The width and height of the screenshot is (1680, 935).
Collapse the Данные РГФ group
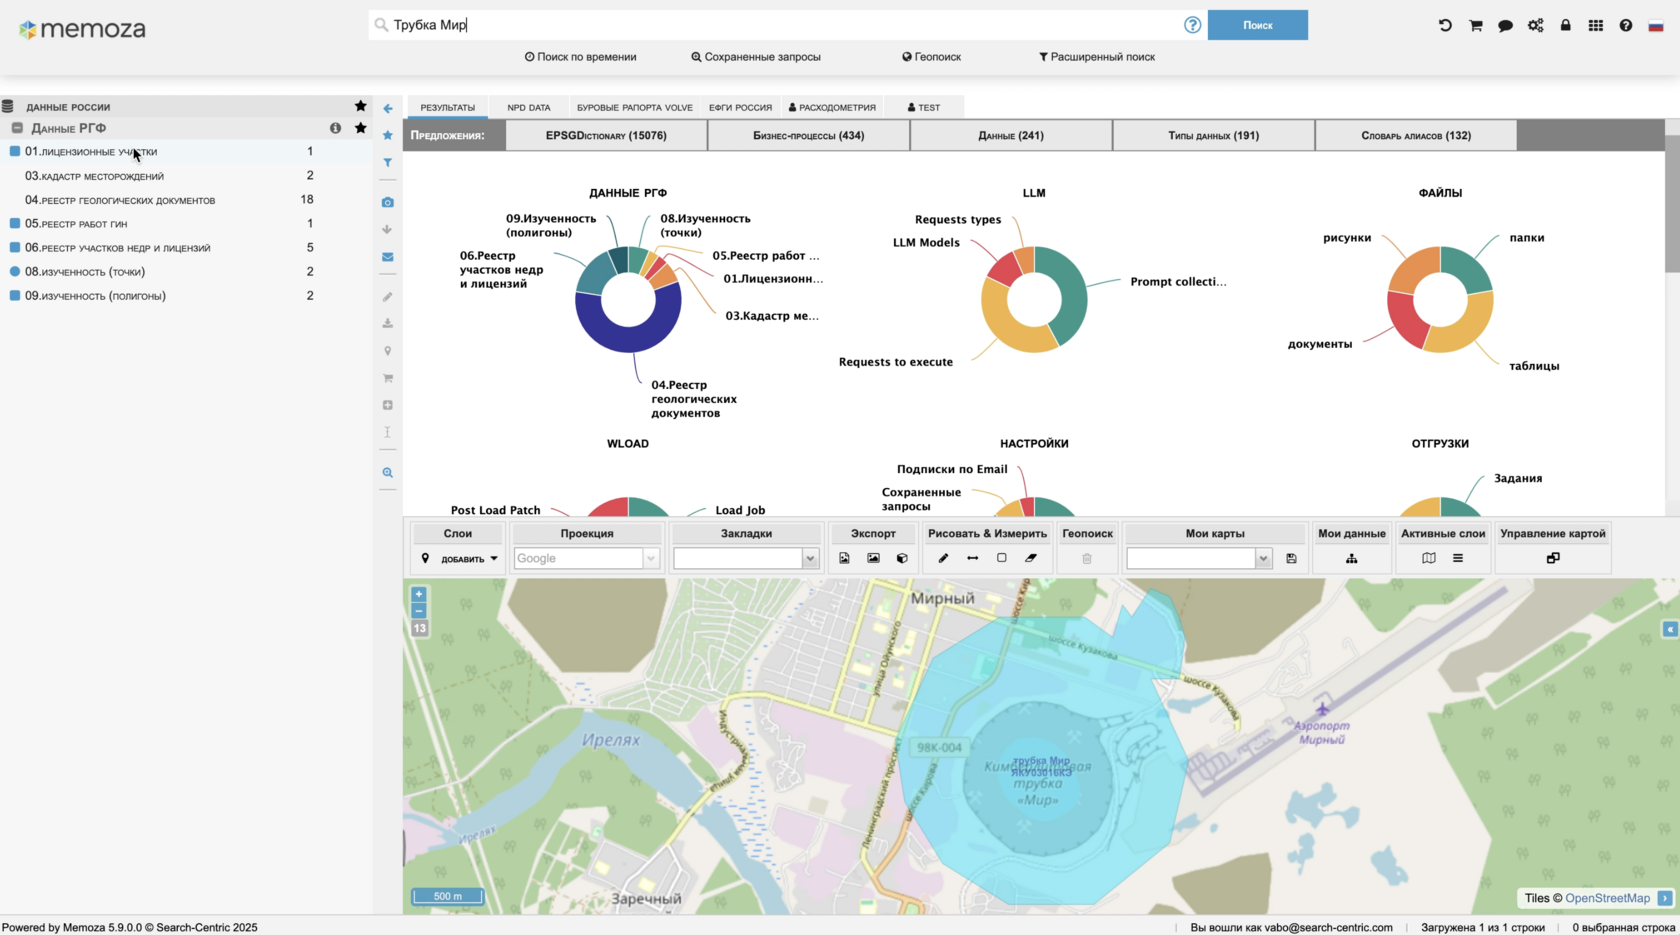17,128
